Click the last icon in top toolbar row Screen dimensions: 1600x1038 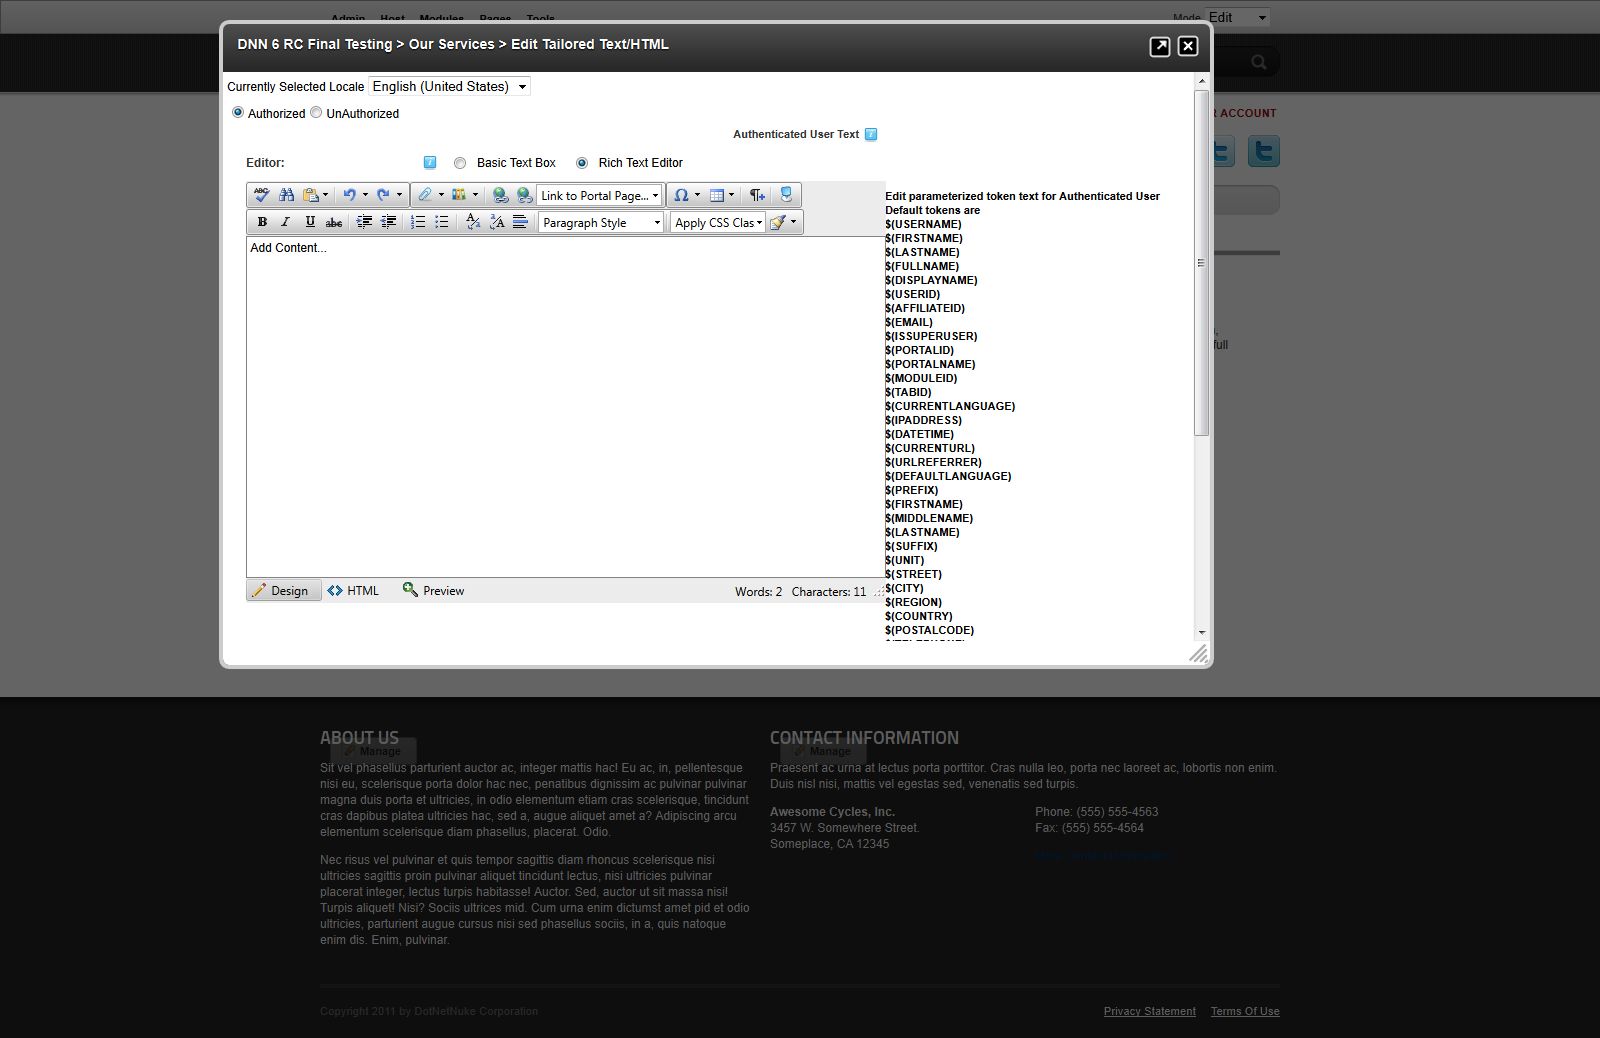click(786, 195)
